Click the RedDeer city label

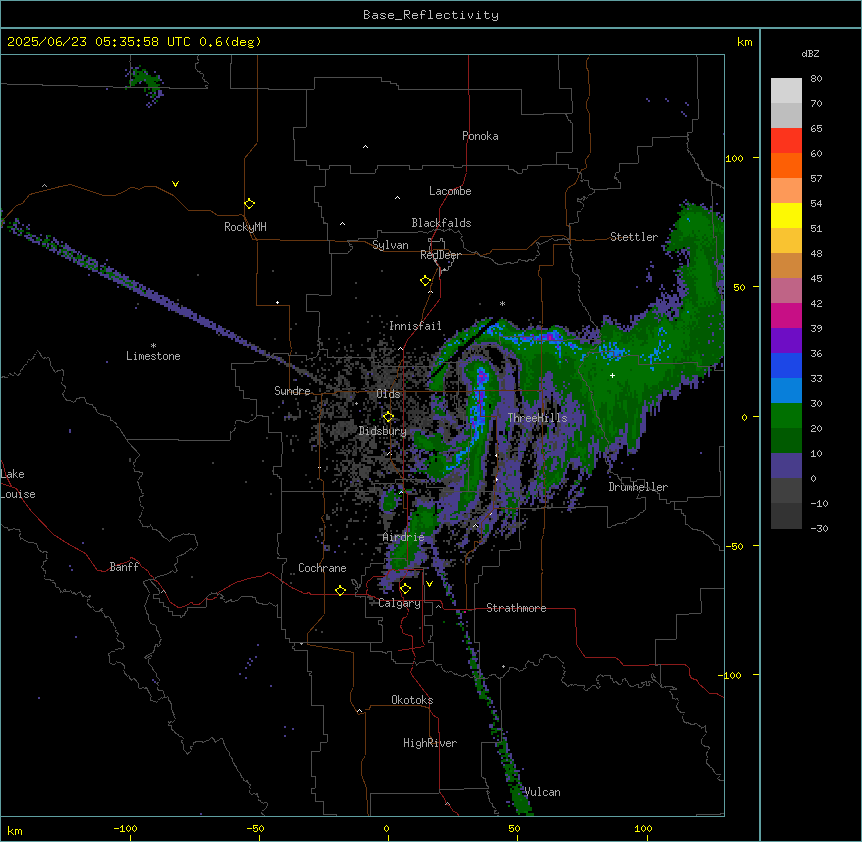click(440, 255)
